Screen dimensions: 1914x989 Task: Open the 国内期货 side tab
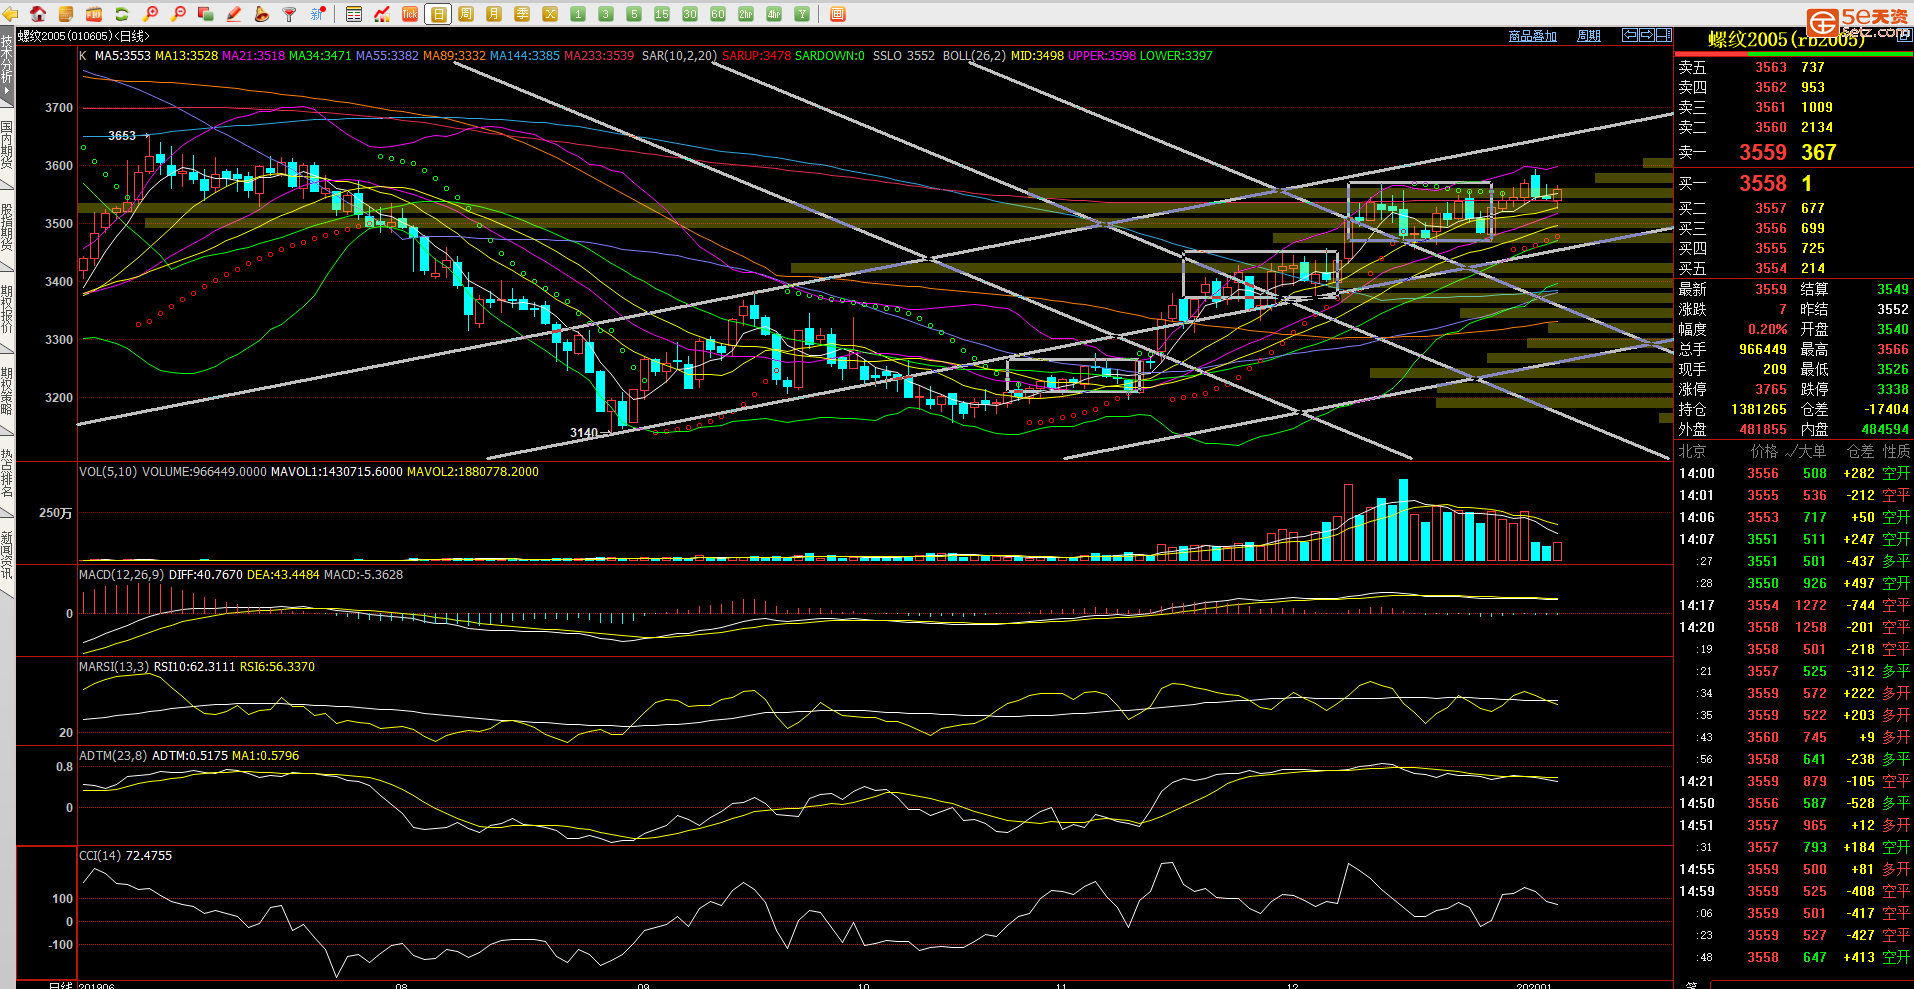point(7,146)
